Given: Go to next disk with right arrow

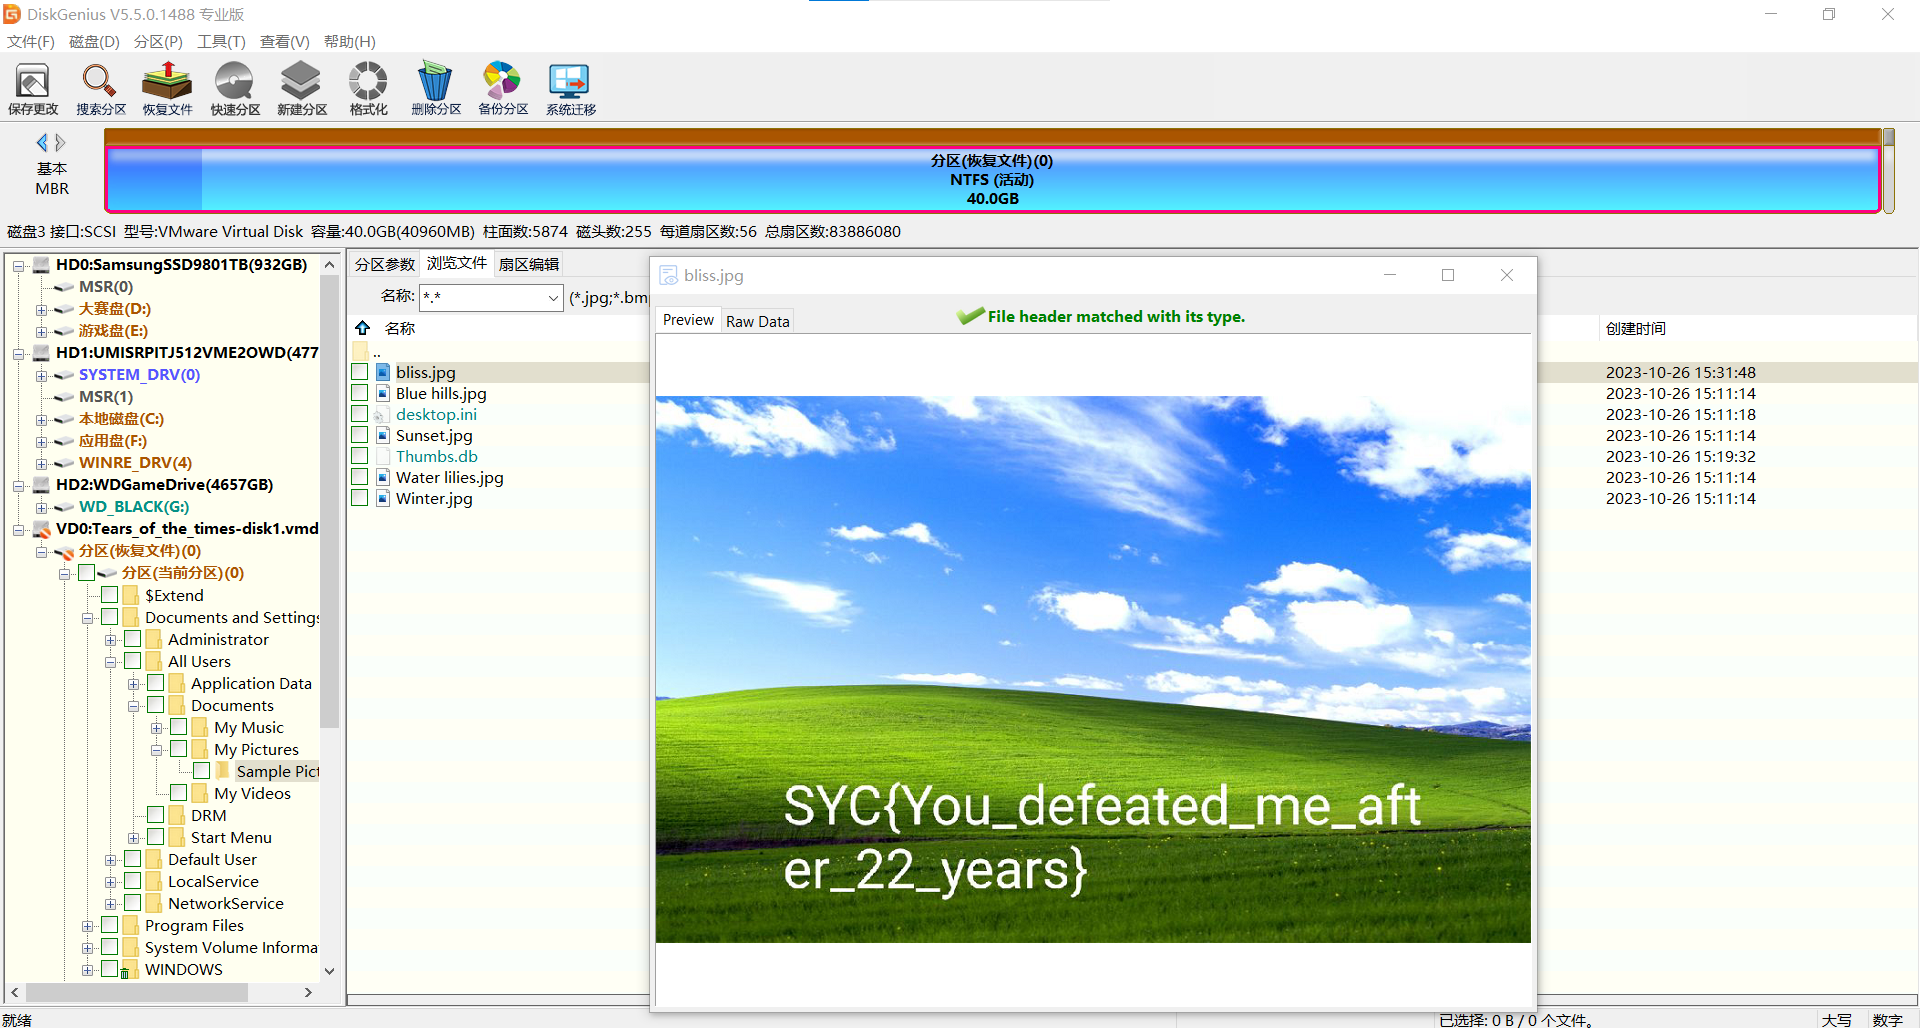Looking at the screenshot, I should point(61,143).
